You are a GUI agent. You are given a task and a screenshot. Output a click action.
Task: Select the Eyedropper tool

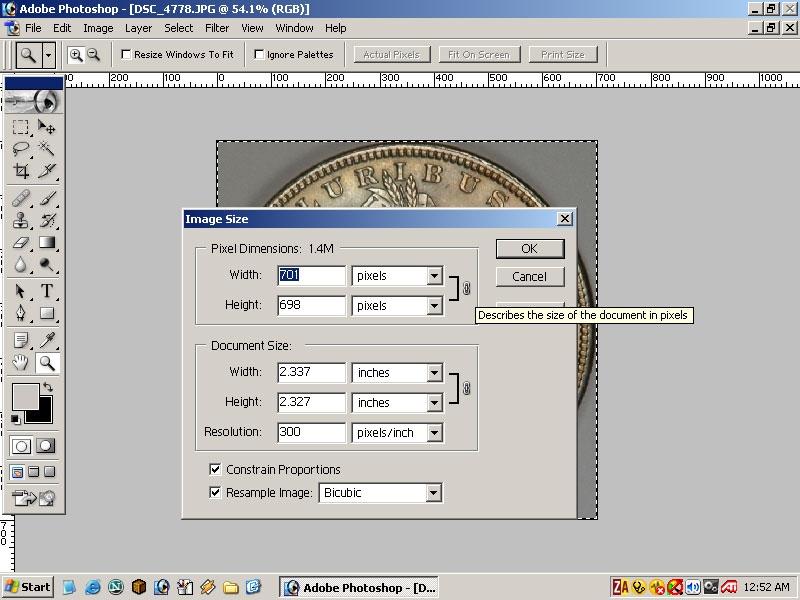click(x=46, y=340)
